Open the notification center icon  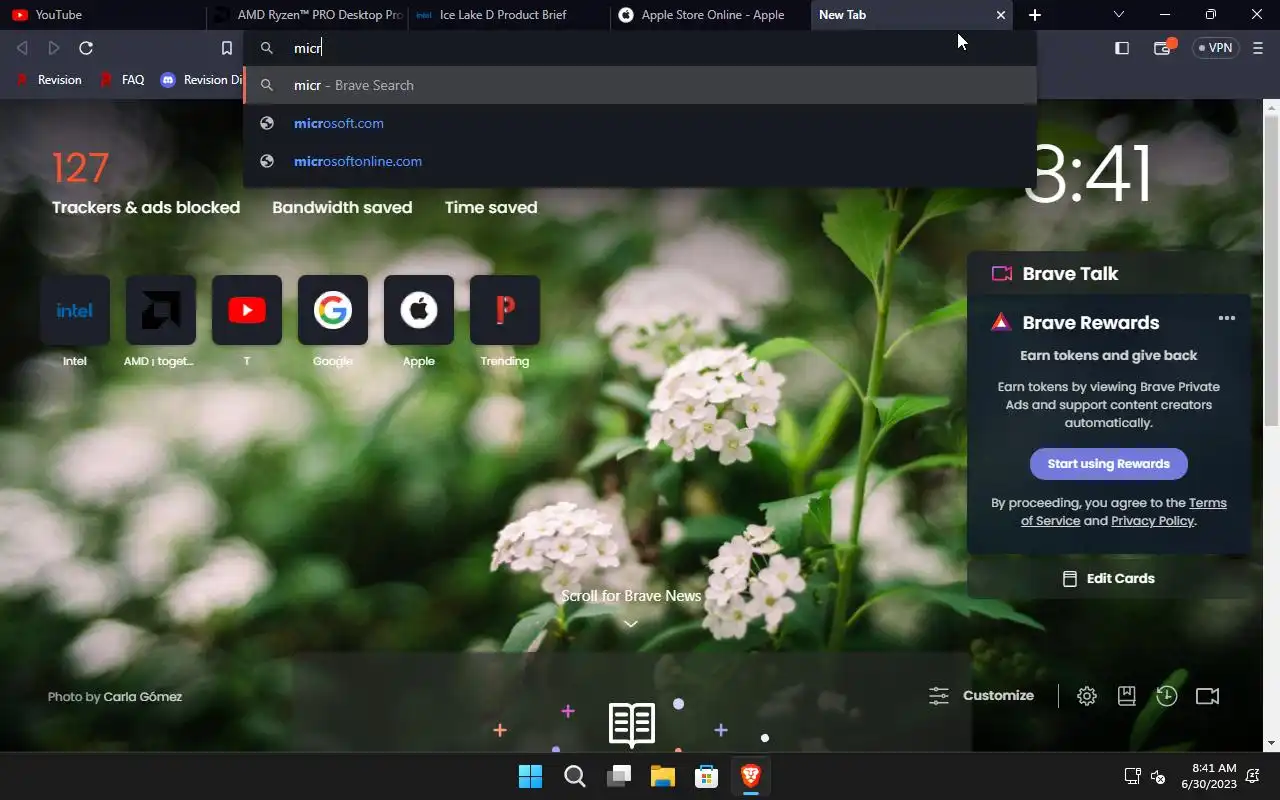1254,776
